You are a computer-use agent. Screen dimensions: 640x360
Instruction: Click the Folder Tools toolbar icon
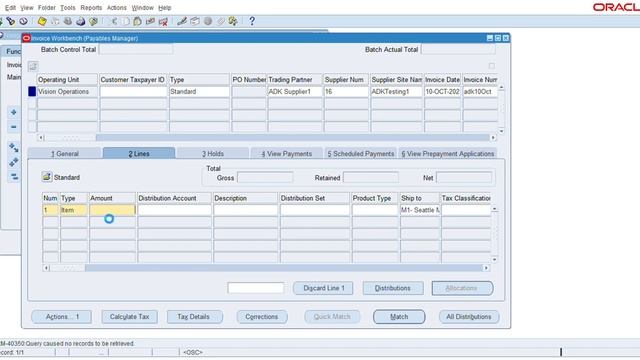[233, 21]
